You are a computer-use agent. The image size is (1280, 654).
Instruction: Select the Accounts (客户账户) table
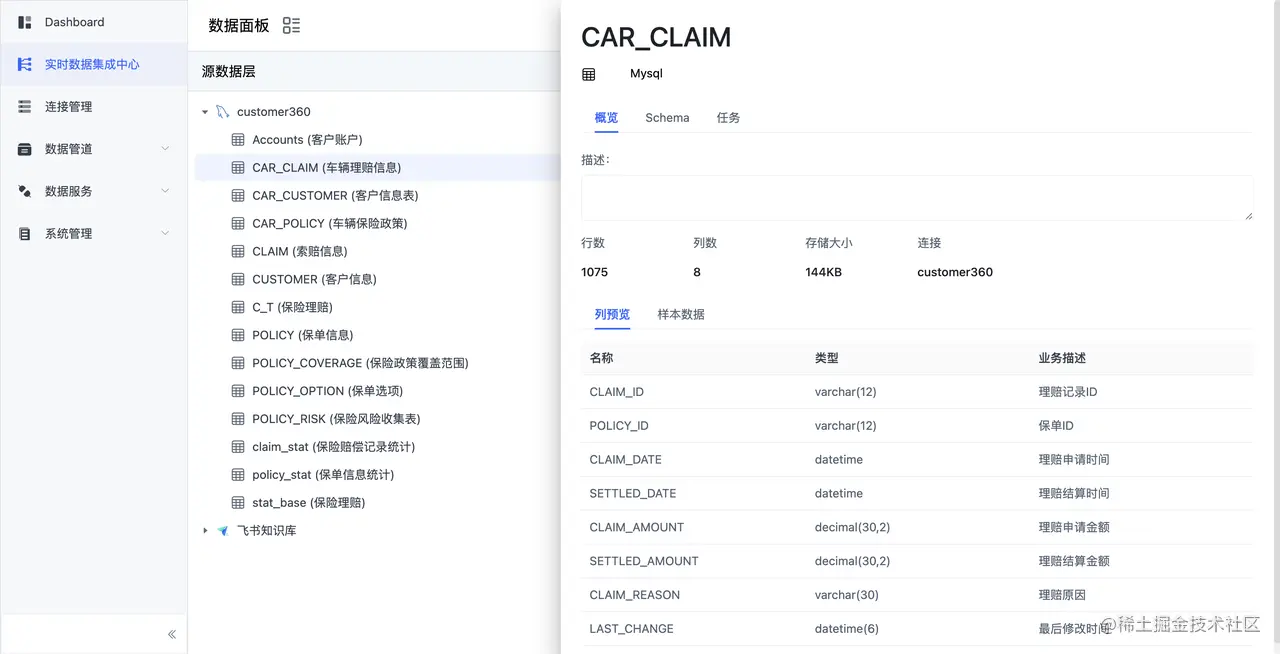[x=307, y=140]
